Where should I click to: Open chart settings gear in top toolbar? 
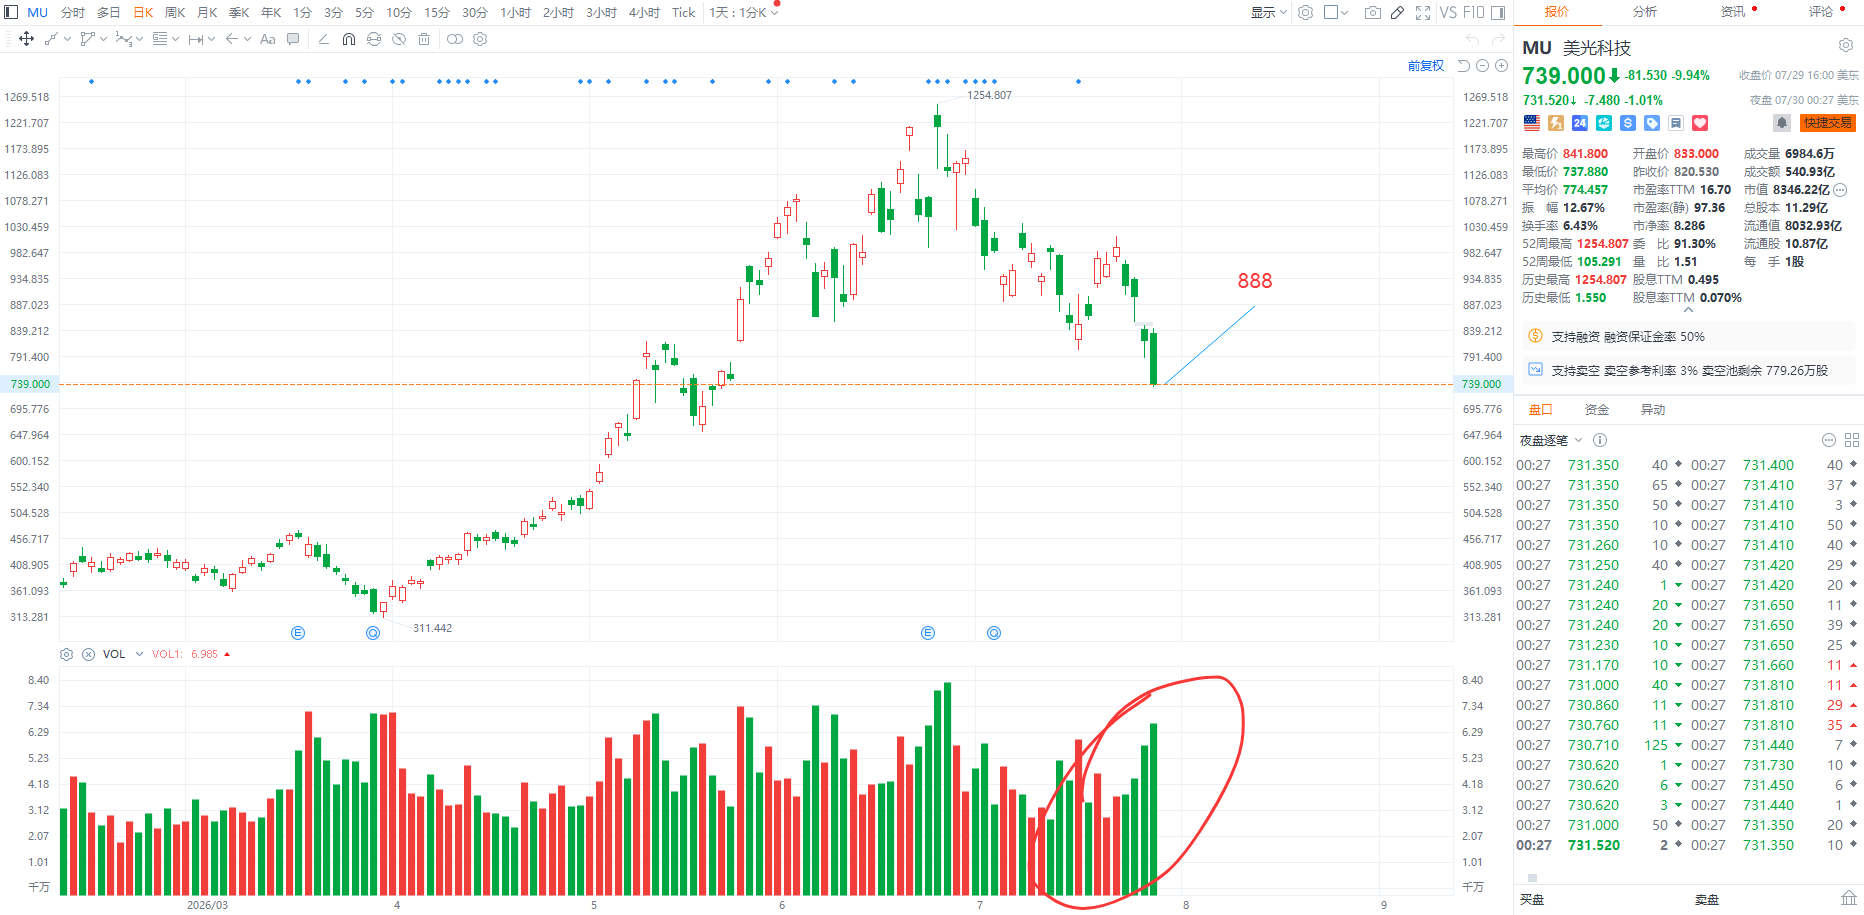[x=1305, y=12]
